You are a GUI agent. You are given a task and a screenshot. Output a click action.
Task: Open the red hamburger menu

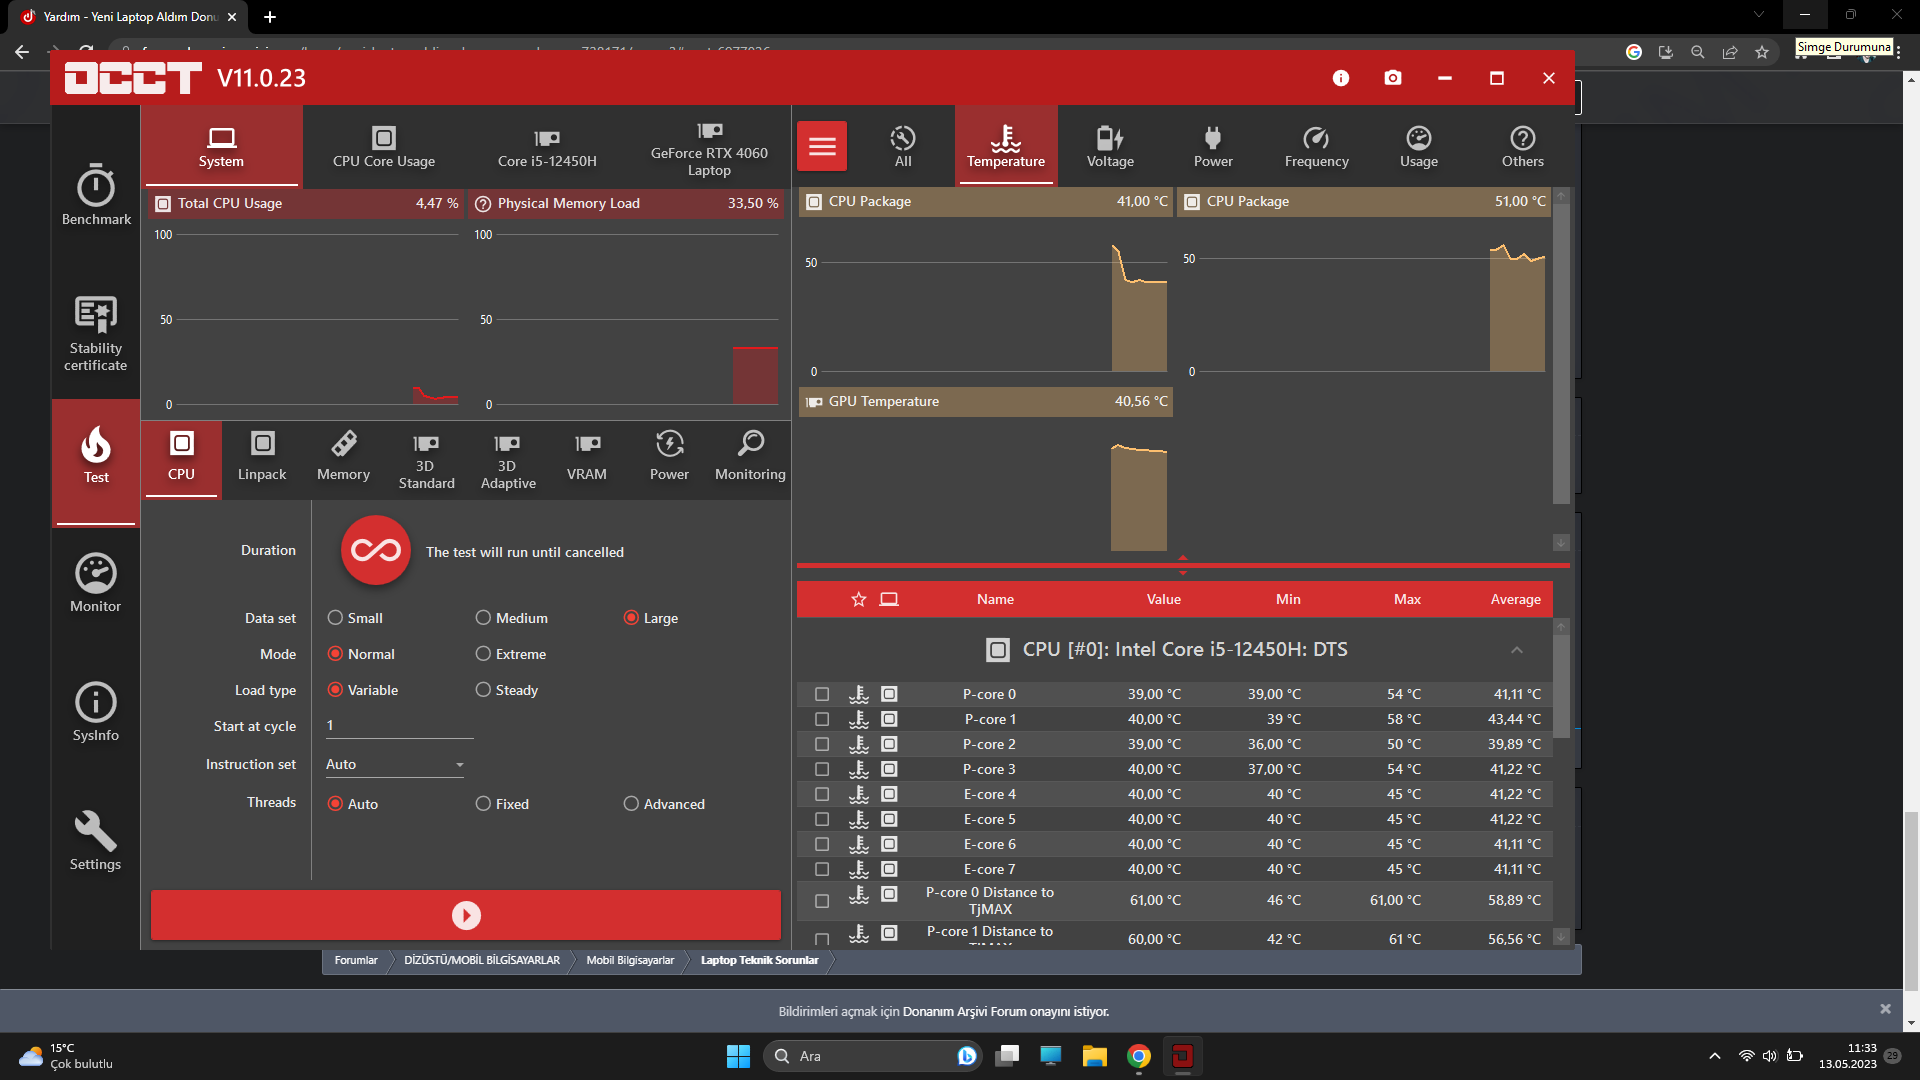[822, 146]
